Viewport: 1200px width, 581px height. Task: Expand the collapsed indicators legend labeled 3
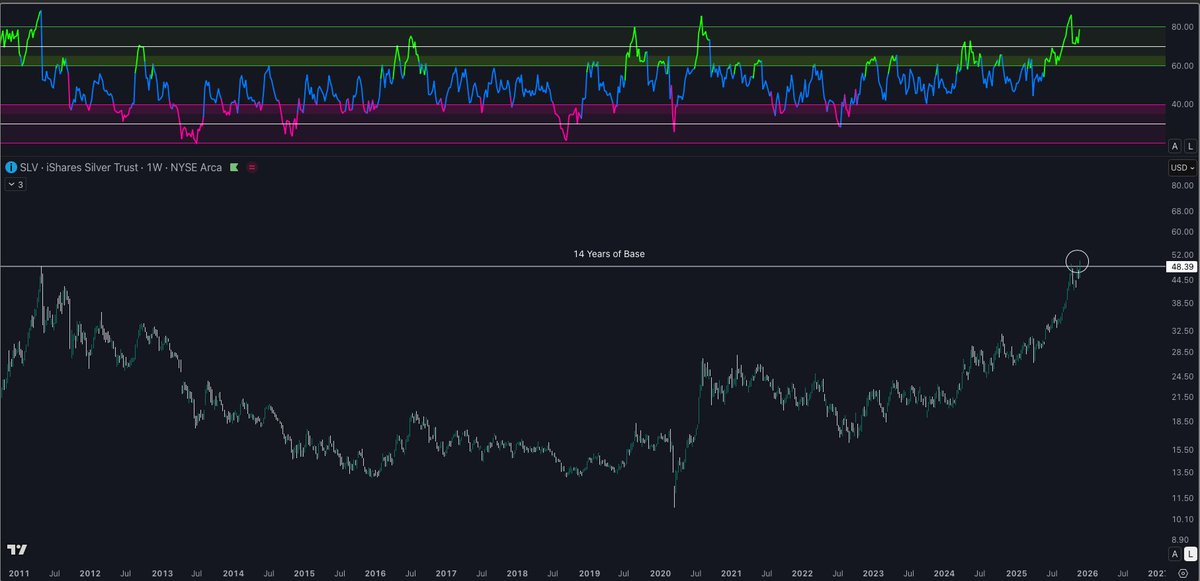[x=14, y=184]
